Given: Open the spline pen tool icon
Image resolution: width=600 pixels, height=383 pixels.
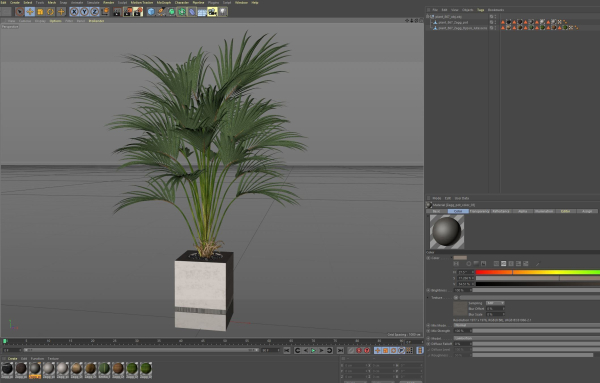Looking at the screenshot, I should 161,12.
